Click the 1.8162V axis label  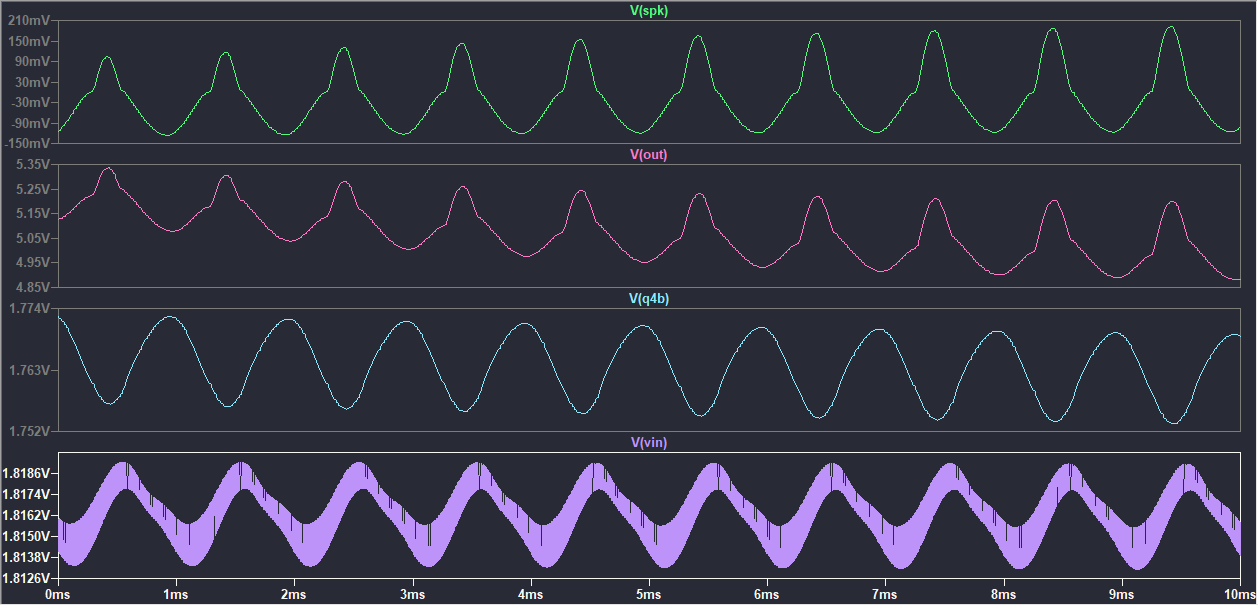pos(28,515)
